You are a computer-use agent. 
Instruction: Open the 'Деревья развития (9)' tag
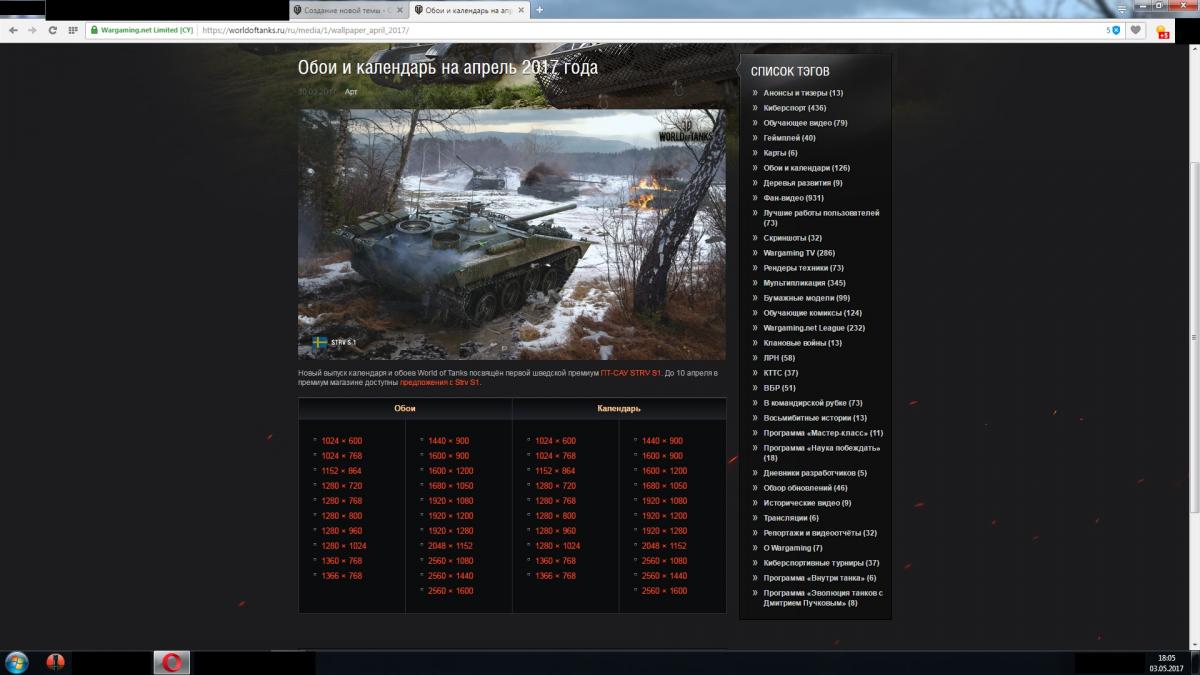pos(803,183)
